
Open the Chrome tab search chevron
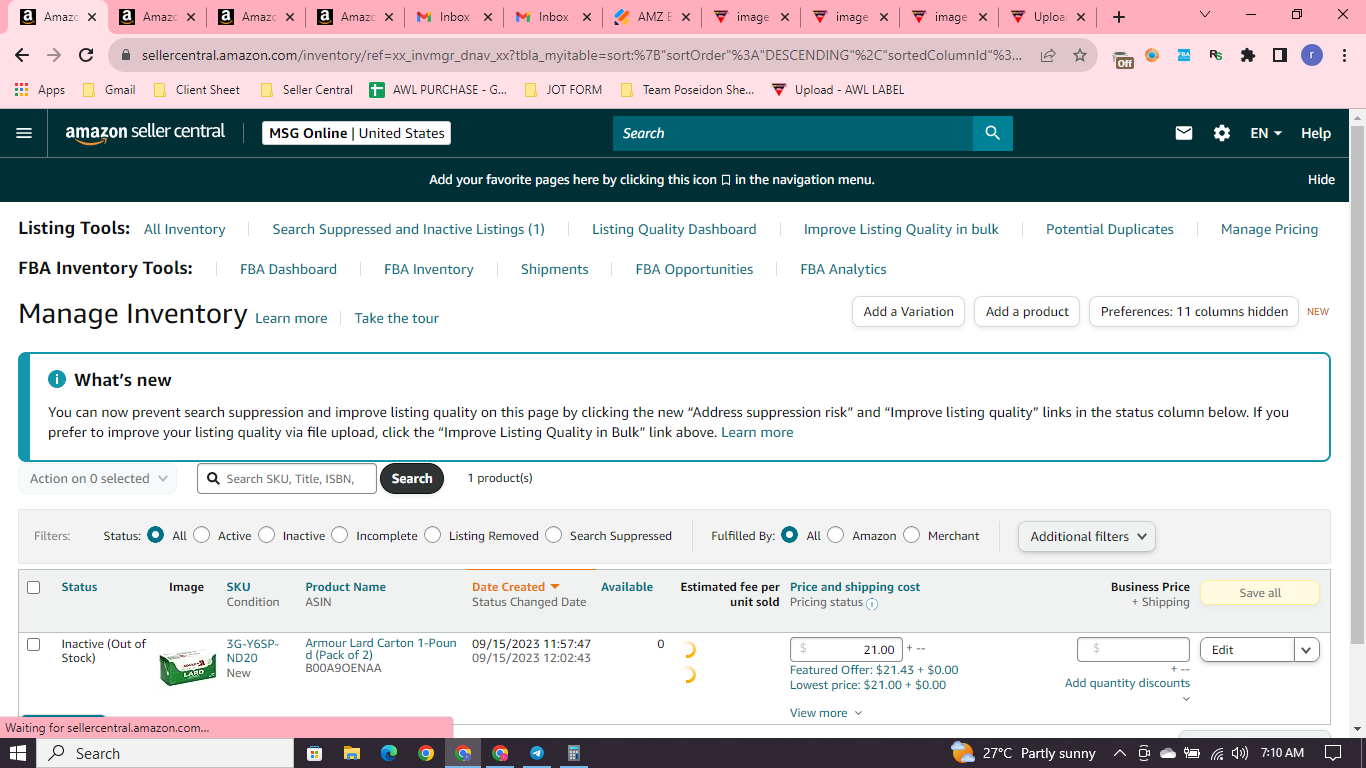tap(1204, 15)
